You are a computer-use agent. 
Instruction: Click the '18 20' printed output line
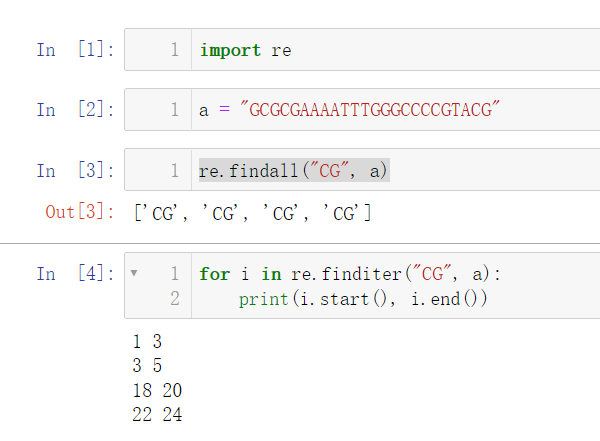tap(157, 390)
